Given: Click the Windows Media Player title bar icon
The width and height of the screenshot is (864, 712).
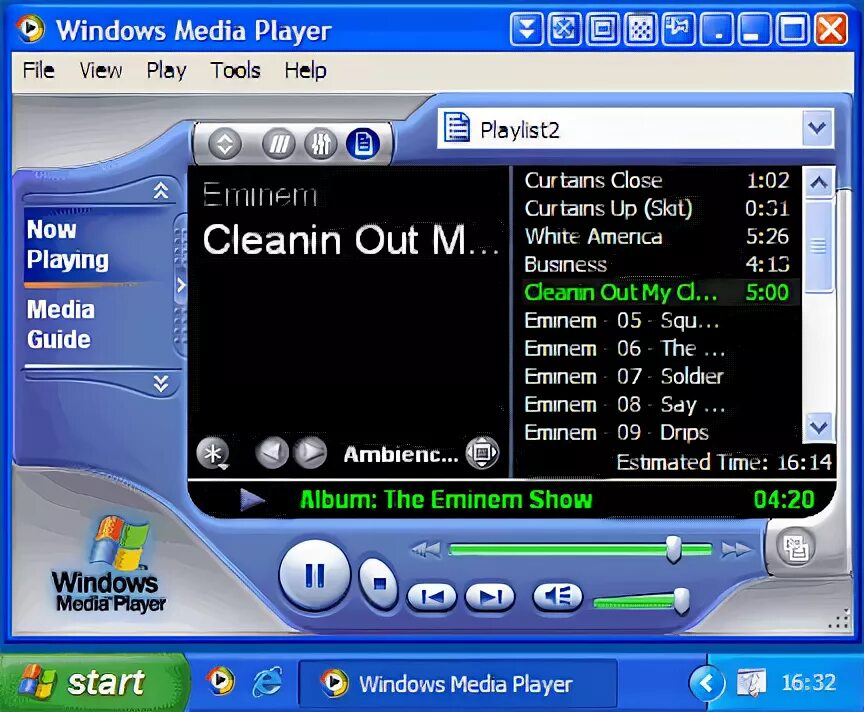Looking at the screenshot, I should click(x=30, y=28).
